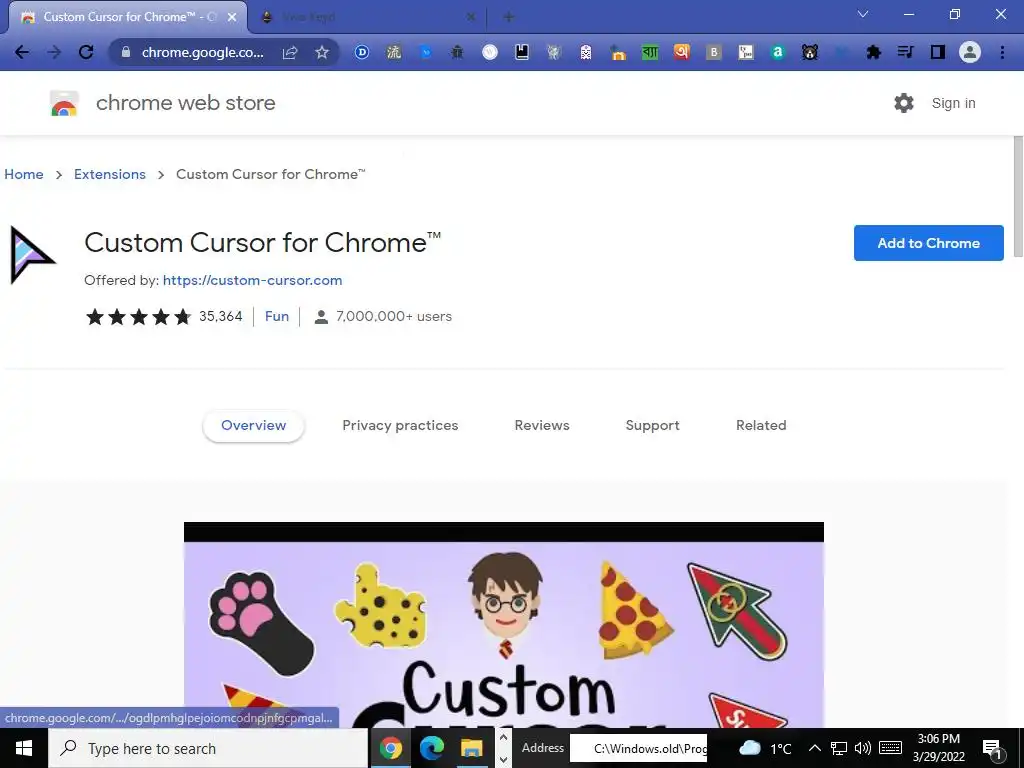Open the Privacy practices tab
Screen dimensions: 1024x768
pos(400,425)
